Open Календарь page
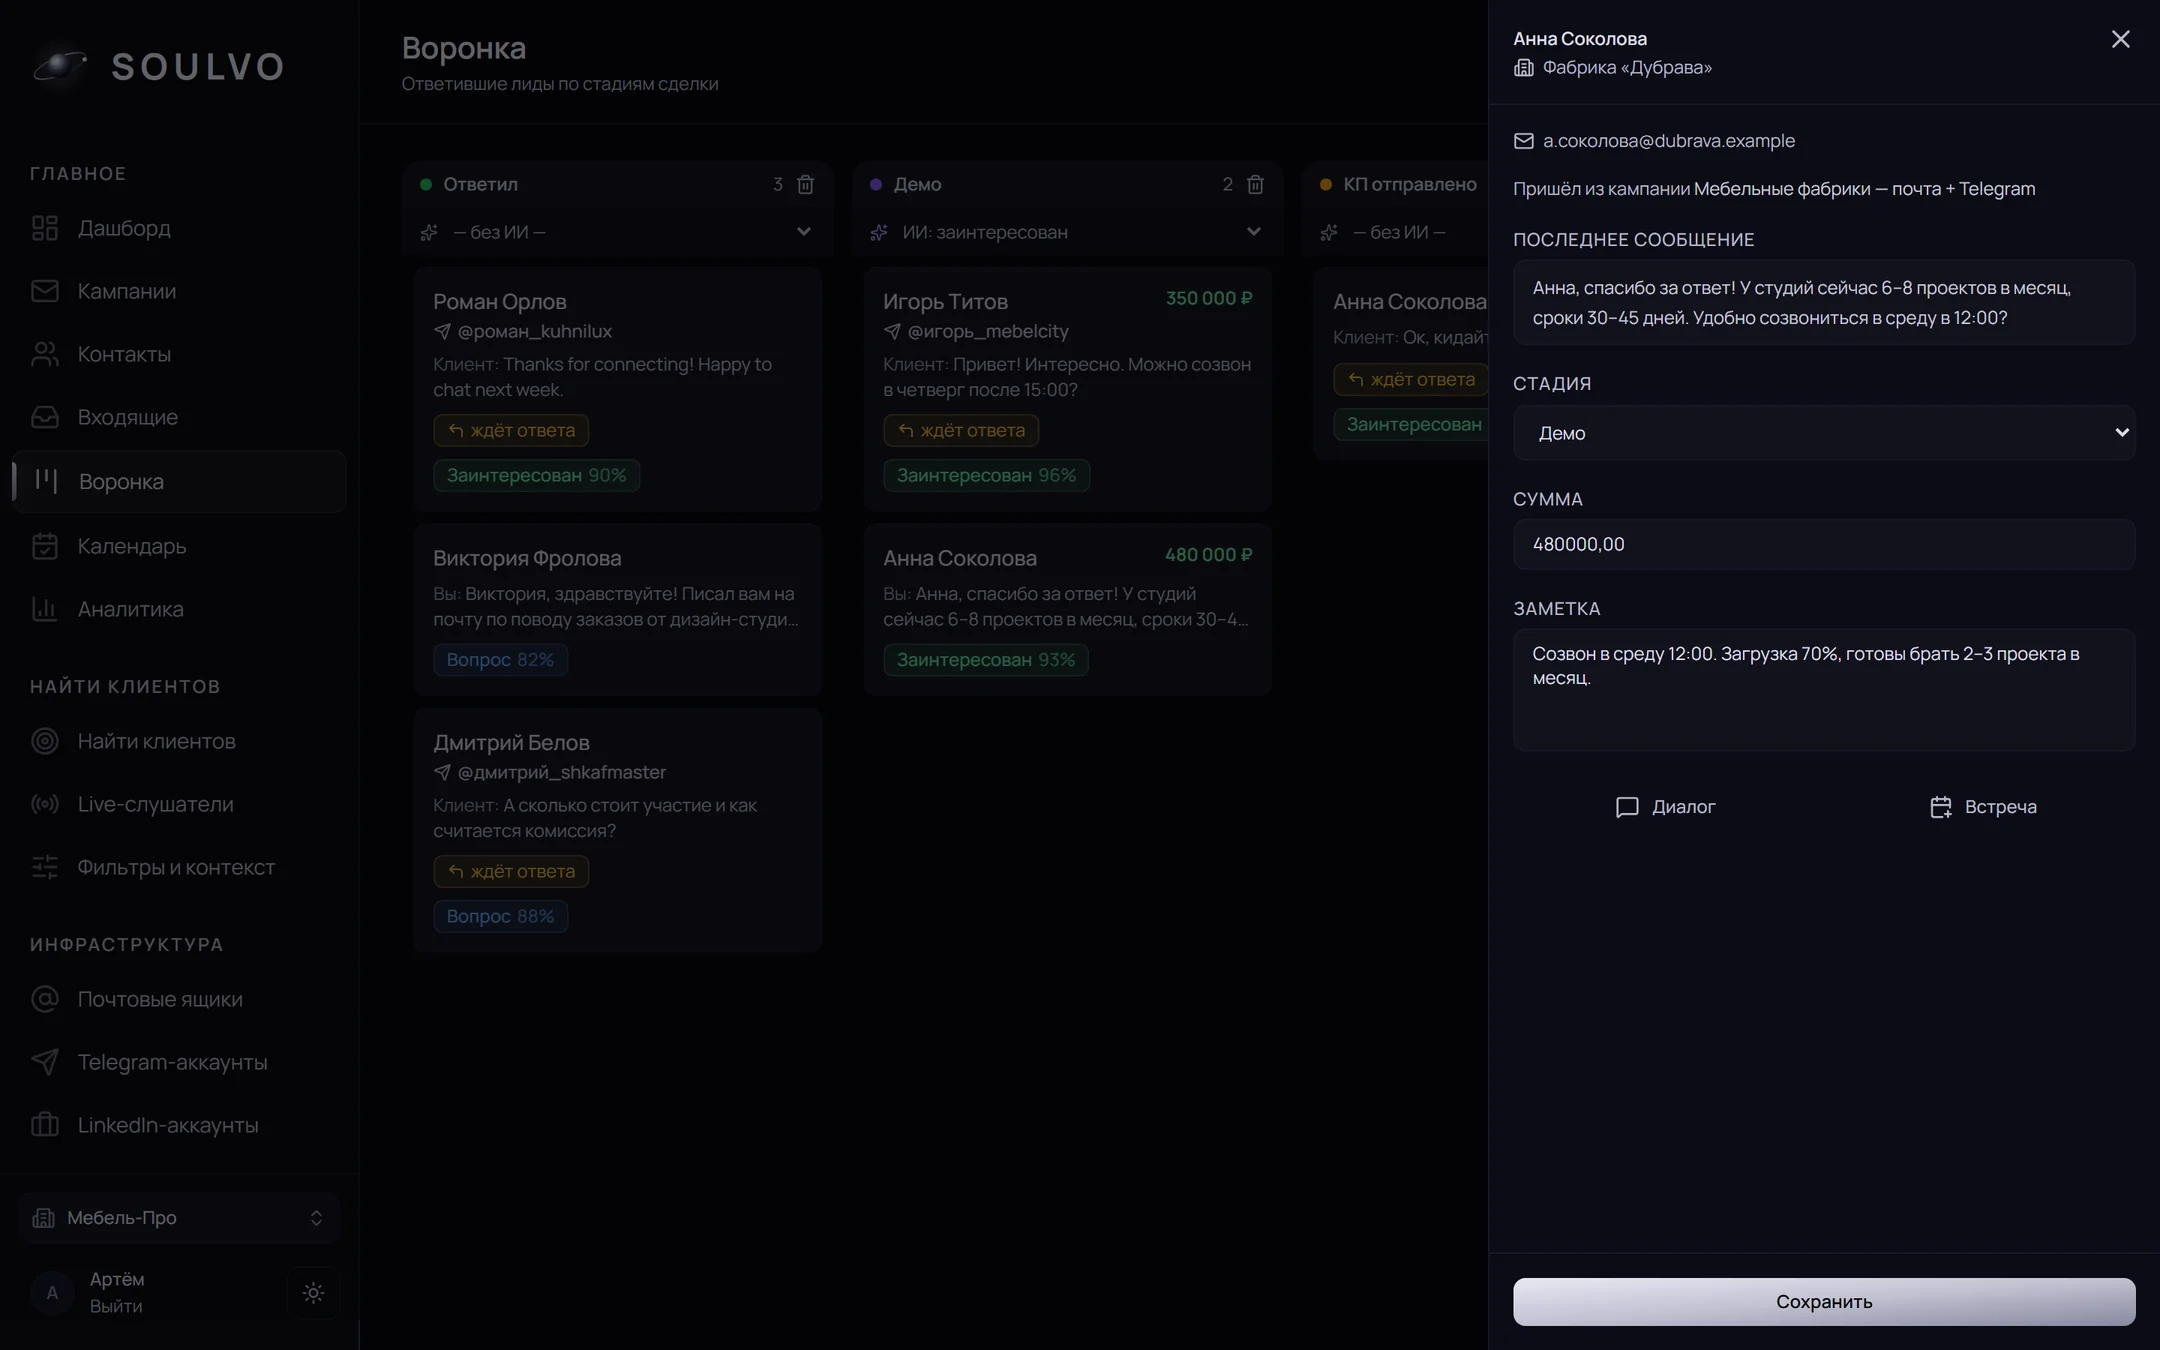2160x1350 pixels. [x=179, y=546]
